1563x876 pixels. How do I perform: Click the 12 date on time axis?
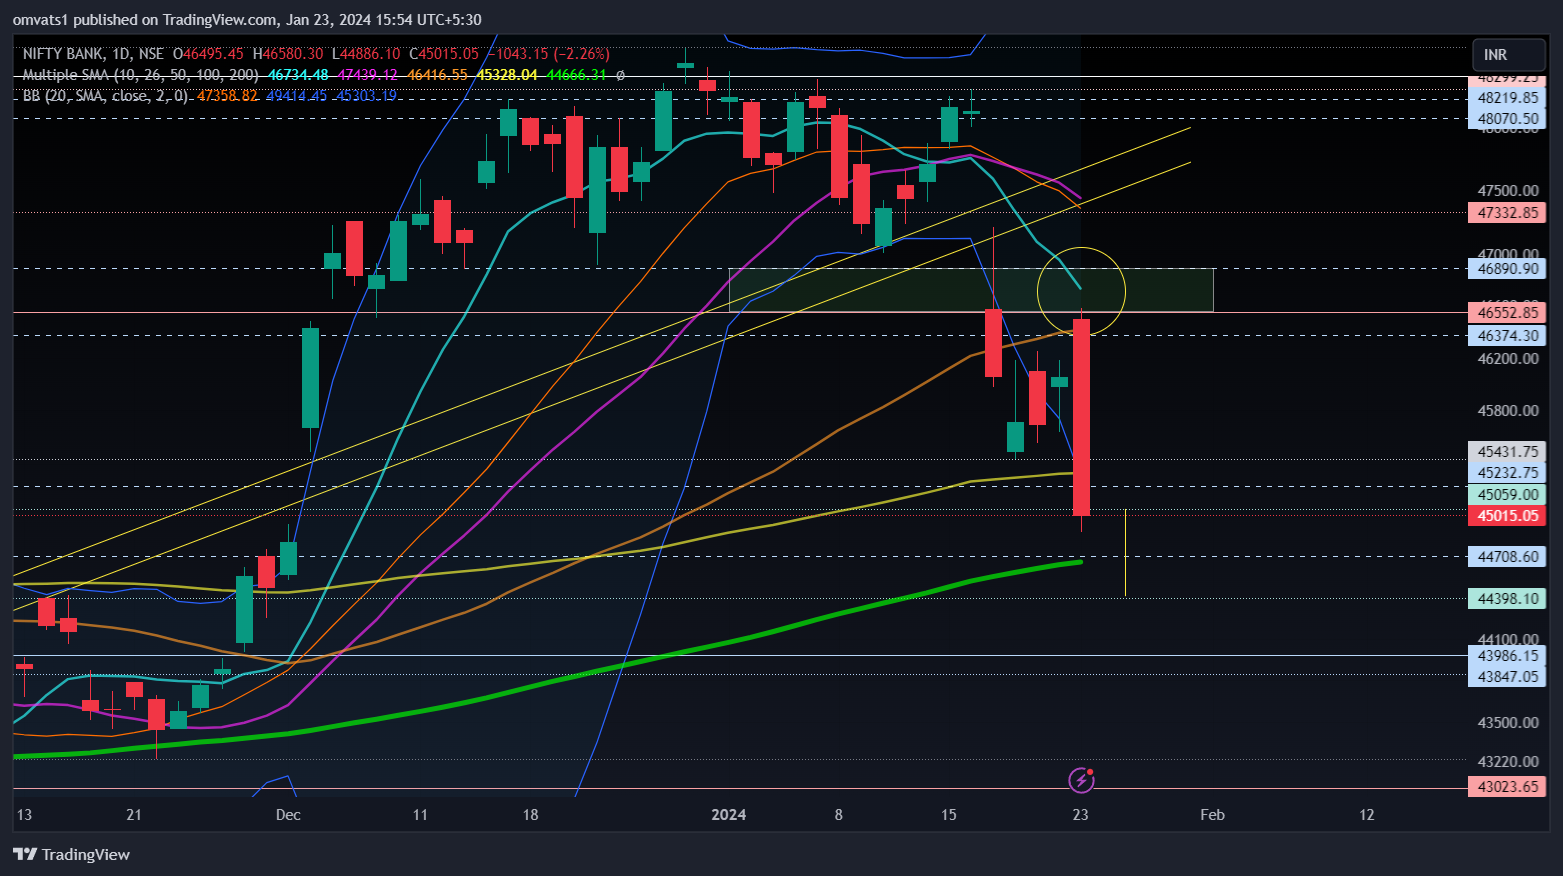(1366, 815)
